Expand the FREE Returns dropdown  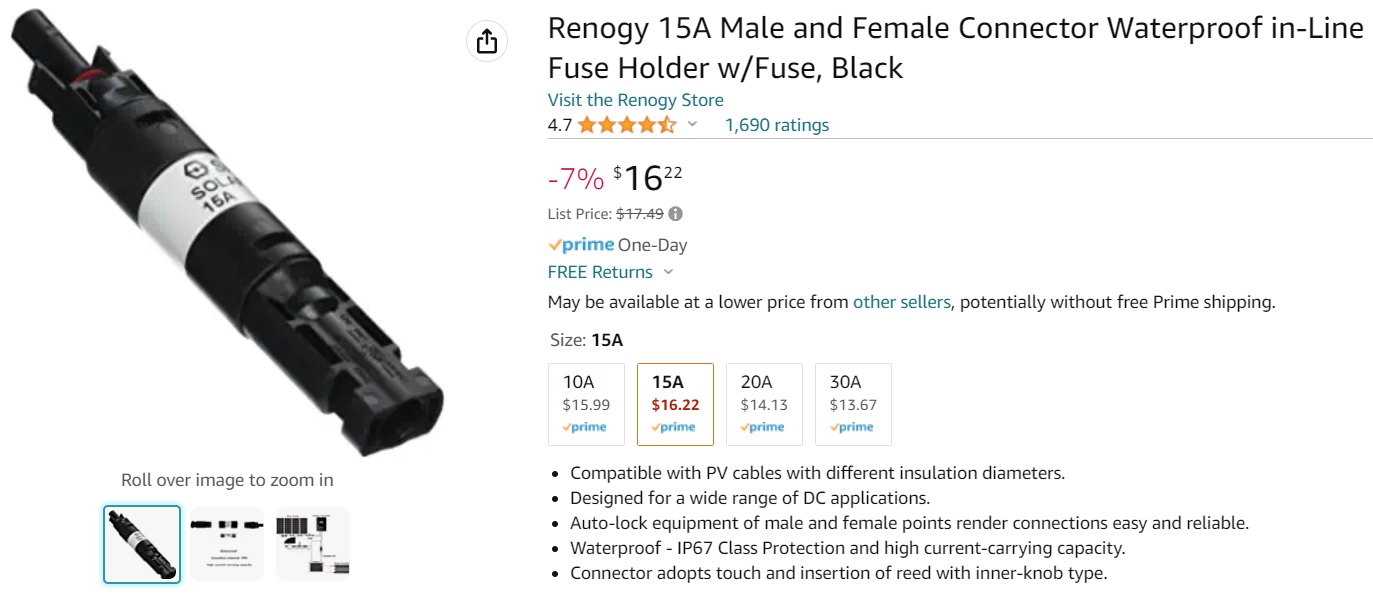pyautogui.click(x=669, y=272)
